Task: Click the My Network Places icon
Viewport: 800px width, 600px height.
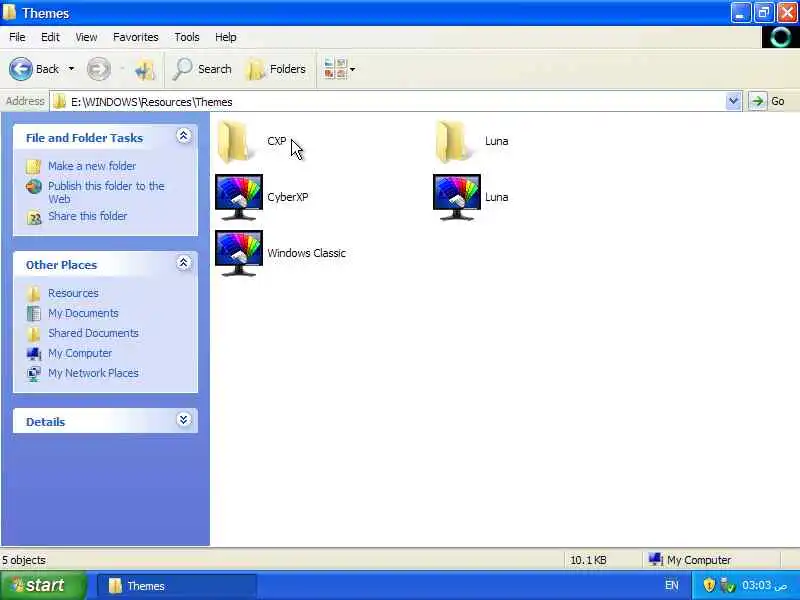Action: (34, 374)
